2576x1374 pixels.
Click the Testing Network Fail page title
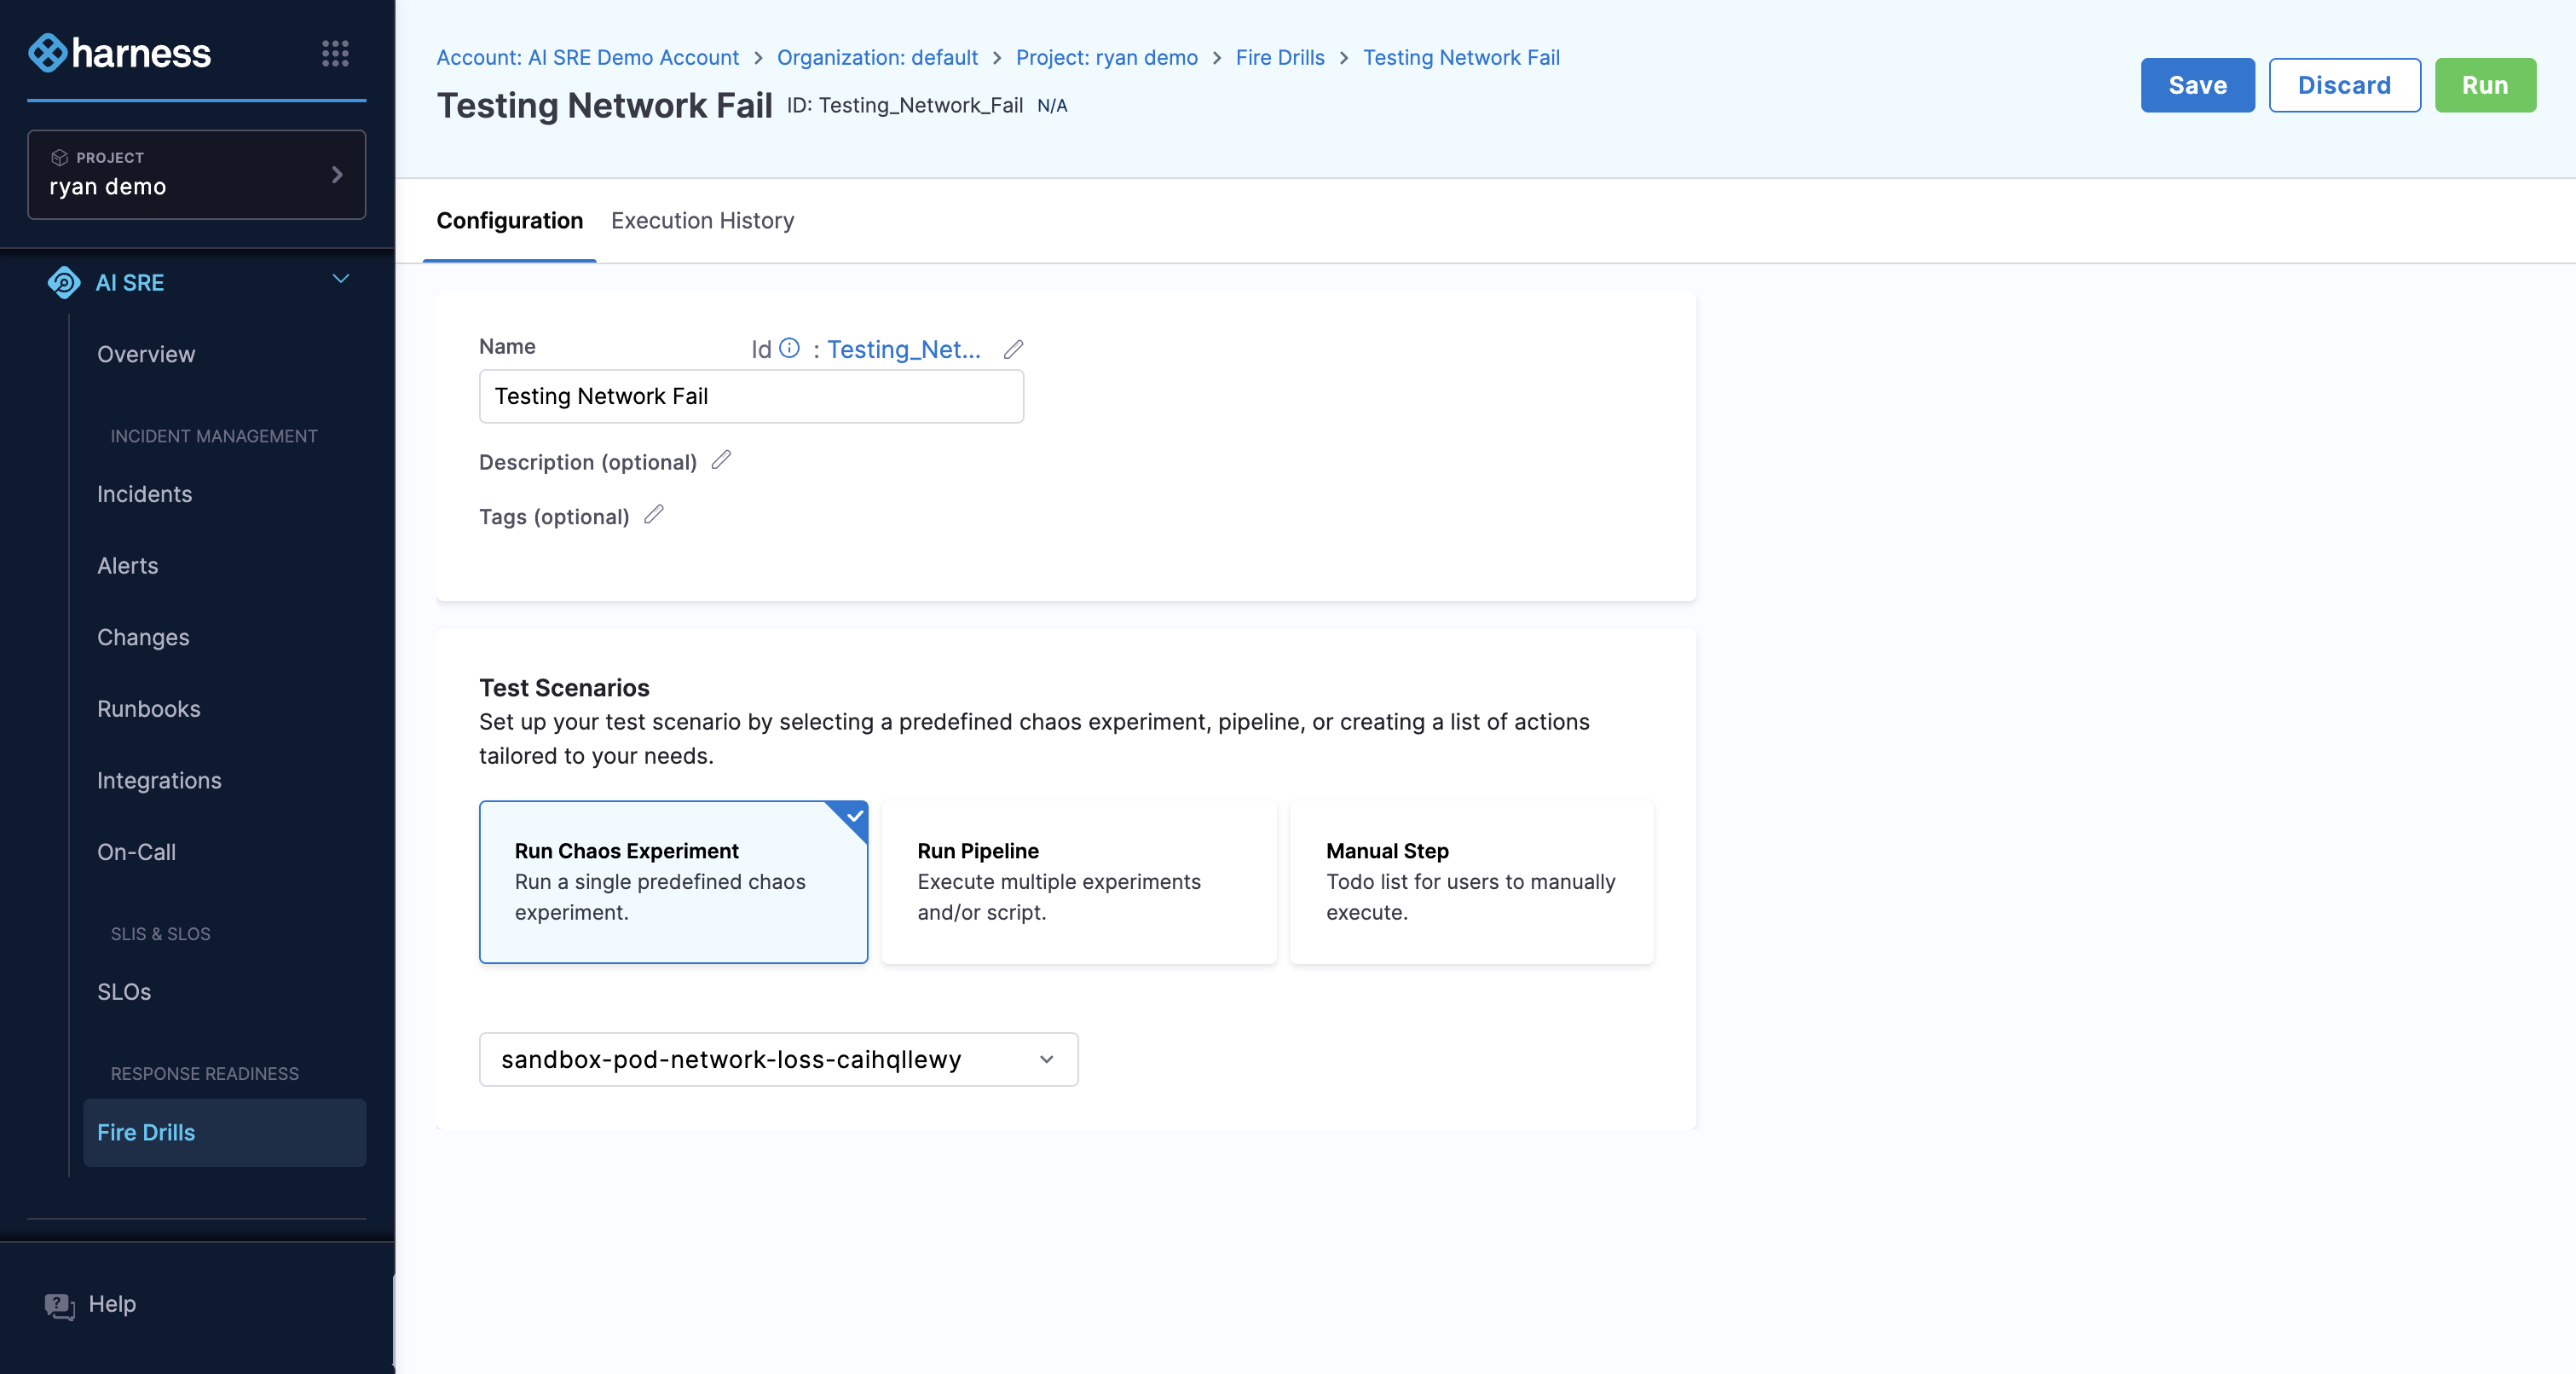point(604,105)
